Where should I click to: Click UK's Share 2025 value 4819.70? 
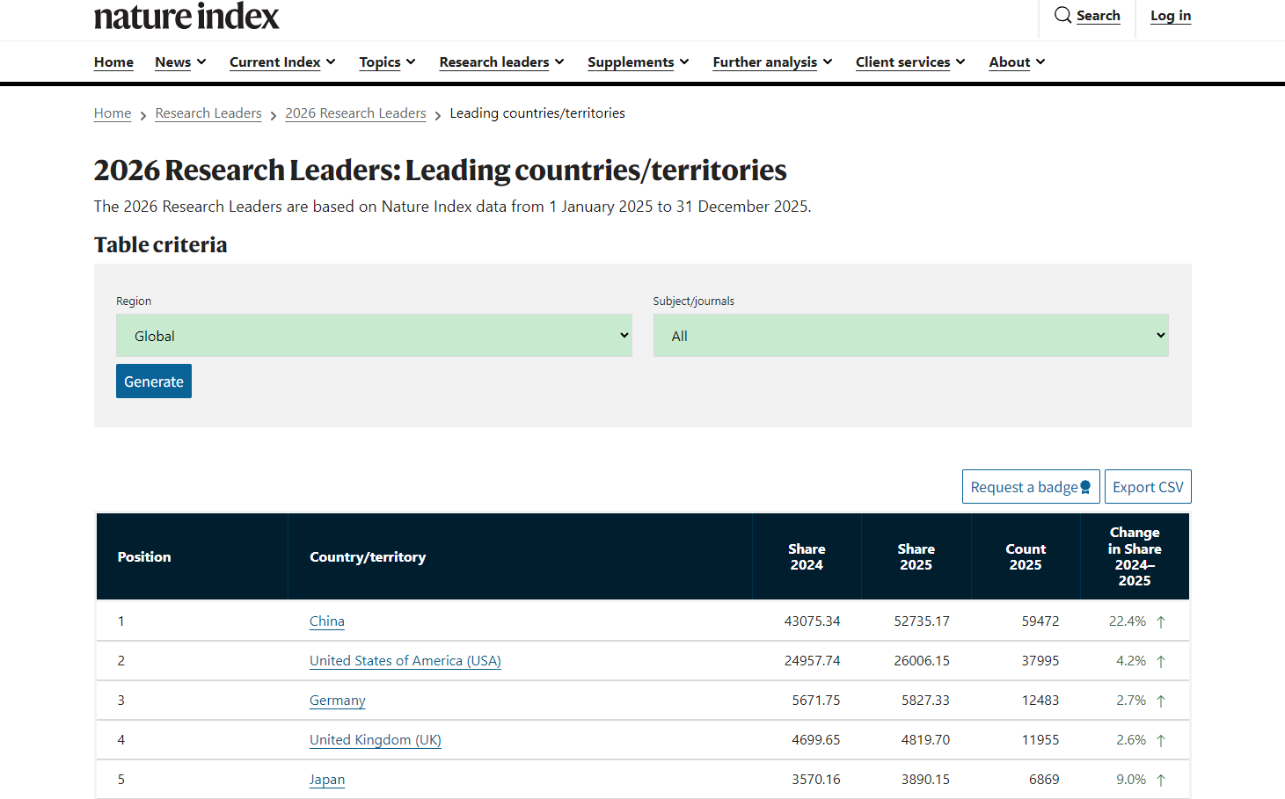pyautogui.click(x=926, y=741)
